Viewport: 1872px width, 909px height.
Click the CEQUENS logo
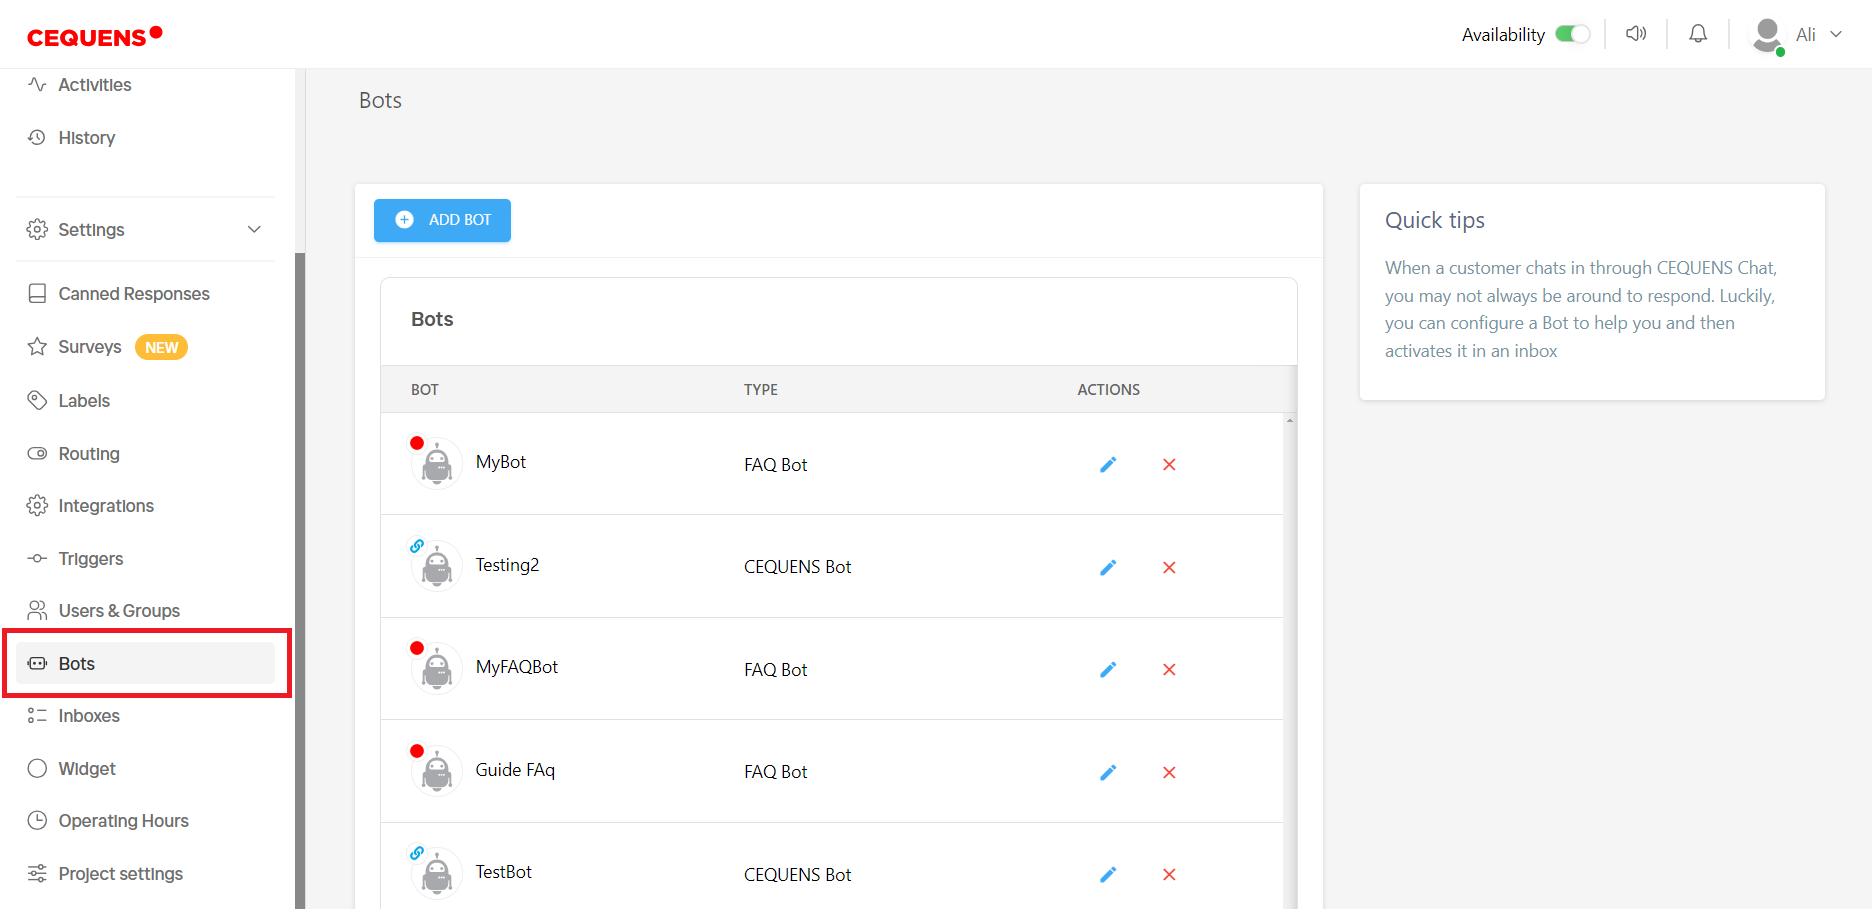pos(94,36)
